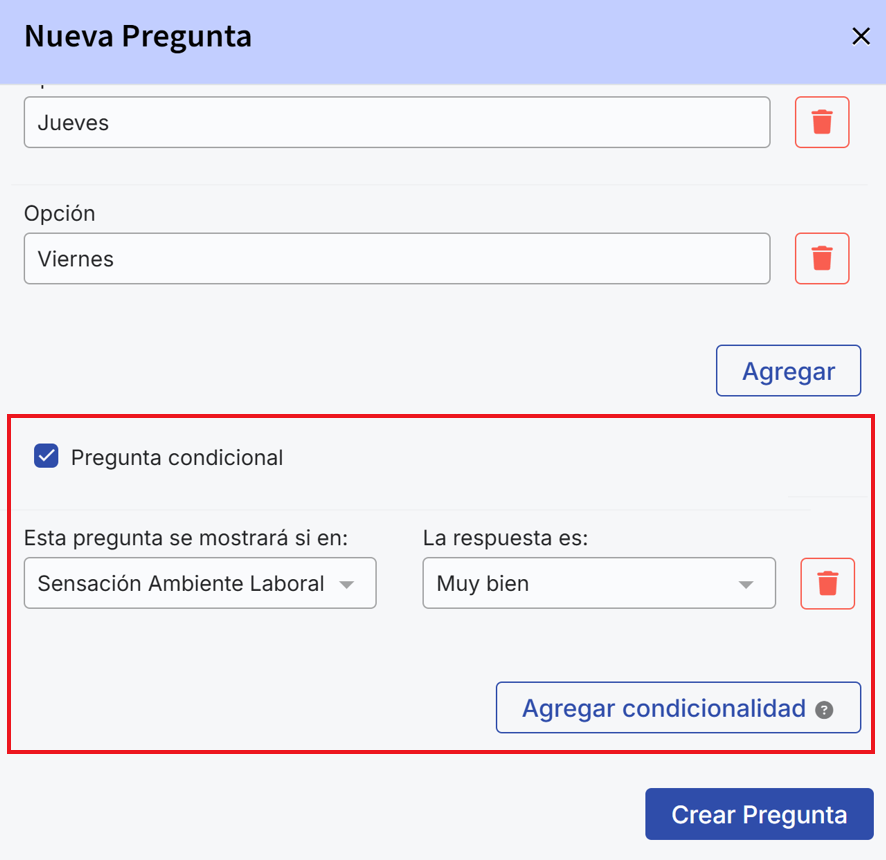Click the Nueva Pregunta dialog title

[138, 37]
